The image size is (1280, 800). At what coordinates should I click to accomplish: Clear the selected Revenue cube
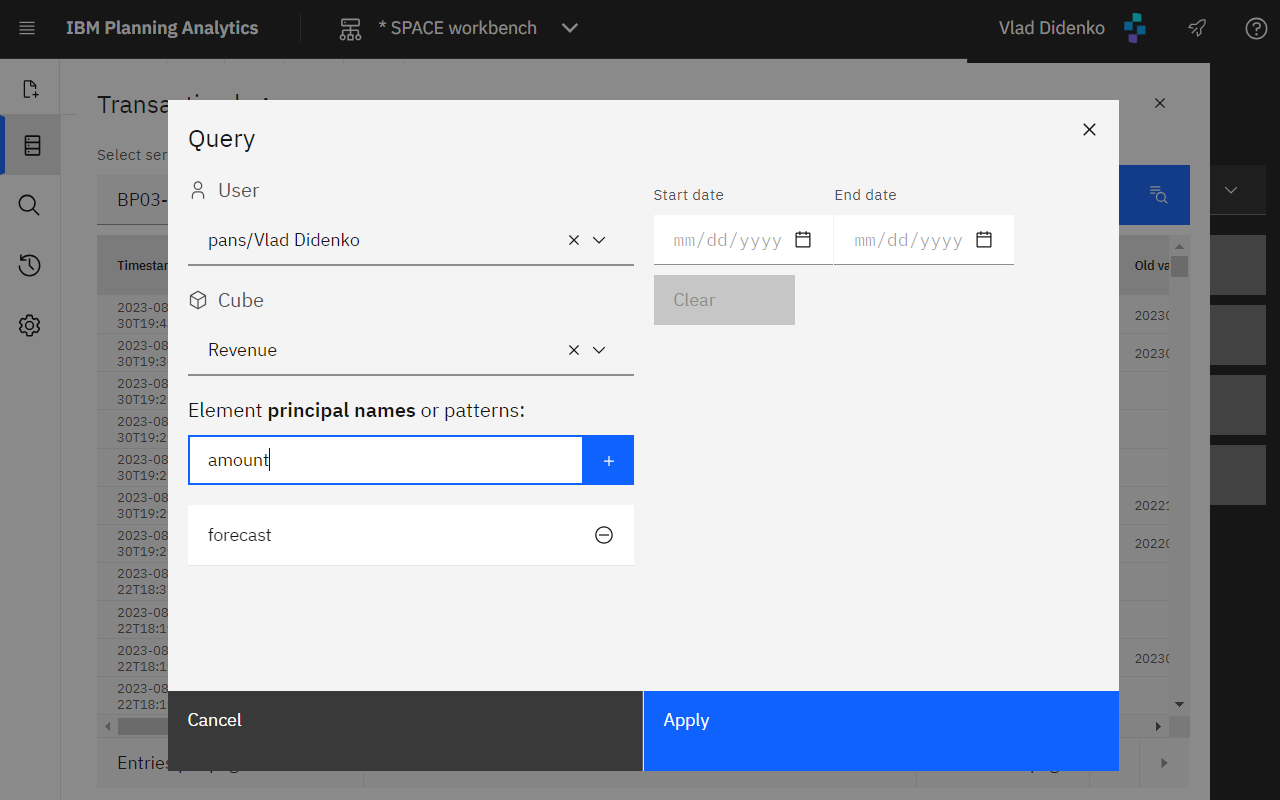click(x=574, y=350)
